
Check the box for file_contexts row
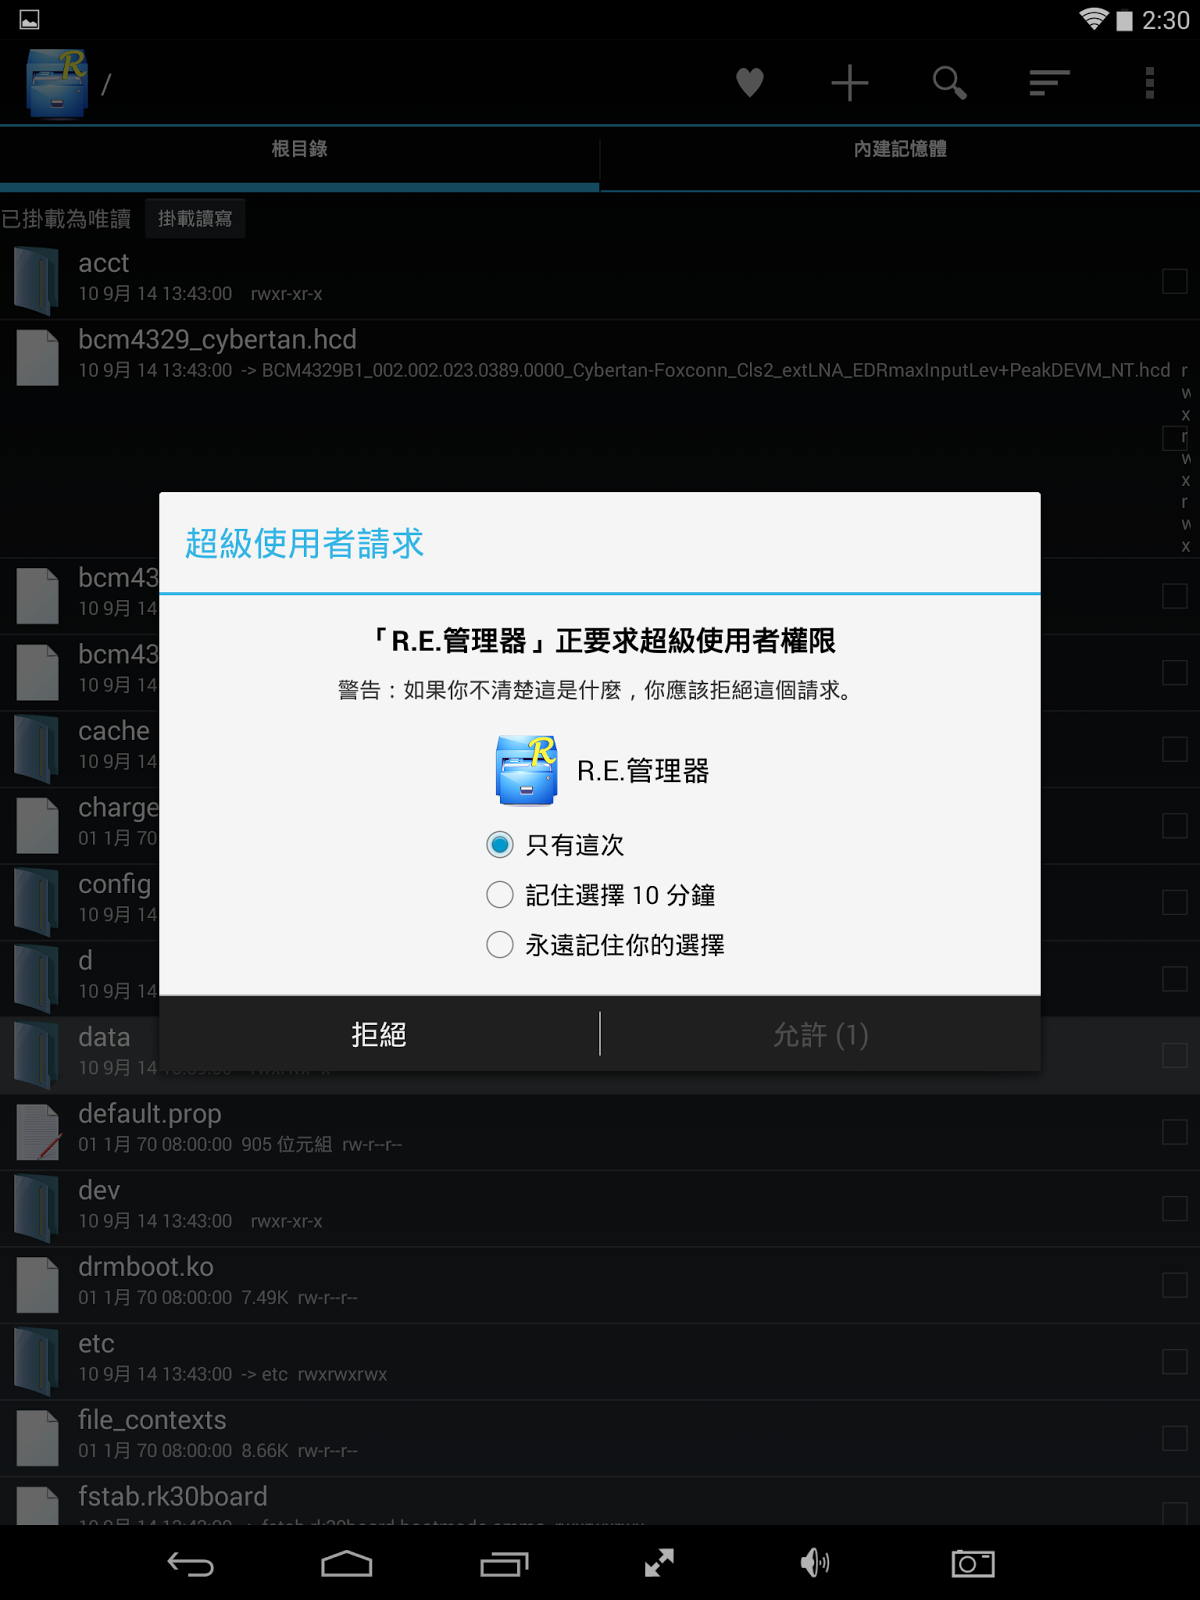tap(1175, 1438)
